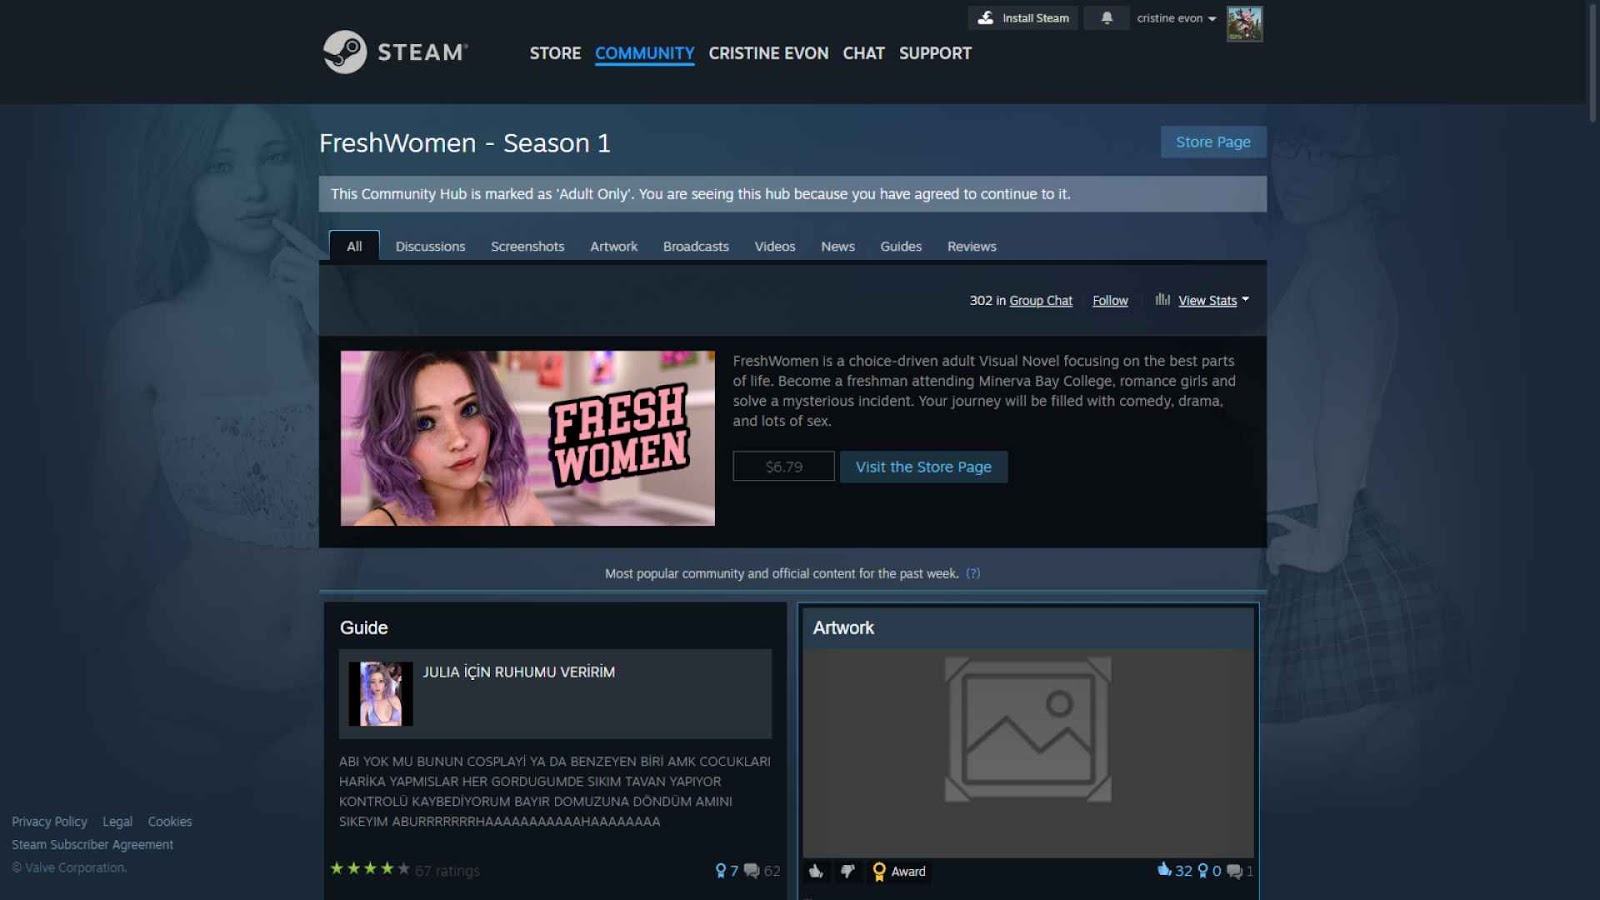Click the Store Page button beside the title
This screenshot has height=900, width=1600.
point(1213,142)
